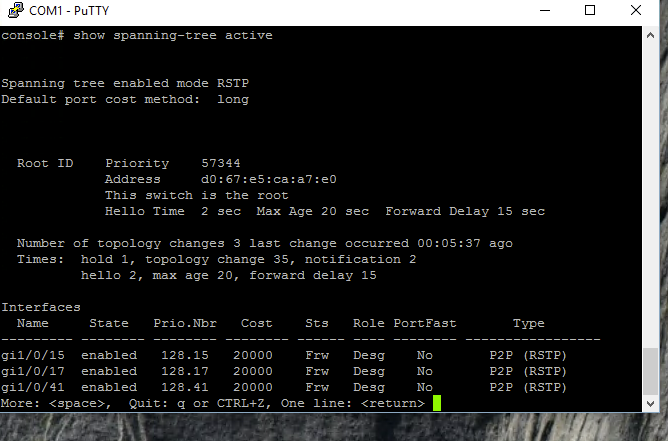The height and width of the screenshot is (441, 668).
Task: Click 'This switch is the root' line
Action: [x=196, y=196]
